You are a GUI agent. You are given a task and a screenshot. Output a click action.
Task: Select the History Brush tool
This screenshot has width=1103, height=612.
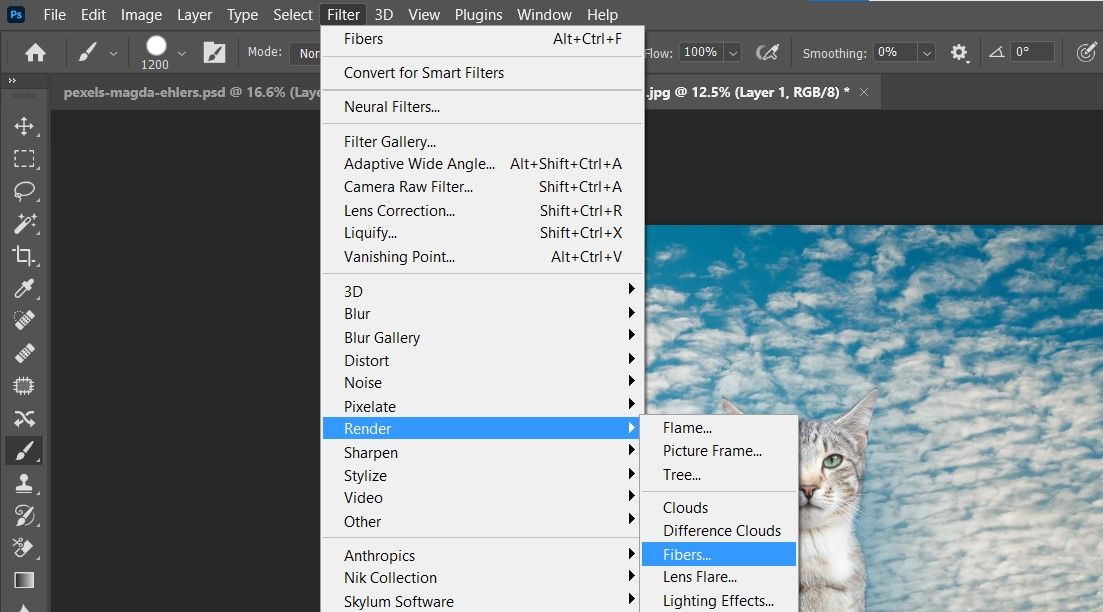click(x=24, y=516)
